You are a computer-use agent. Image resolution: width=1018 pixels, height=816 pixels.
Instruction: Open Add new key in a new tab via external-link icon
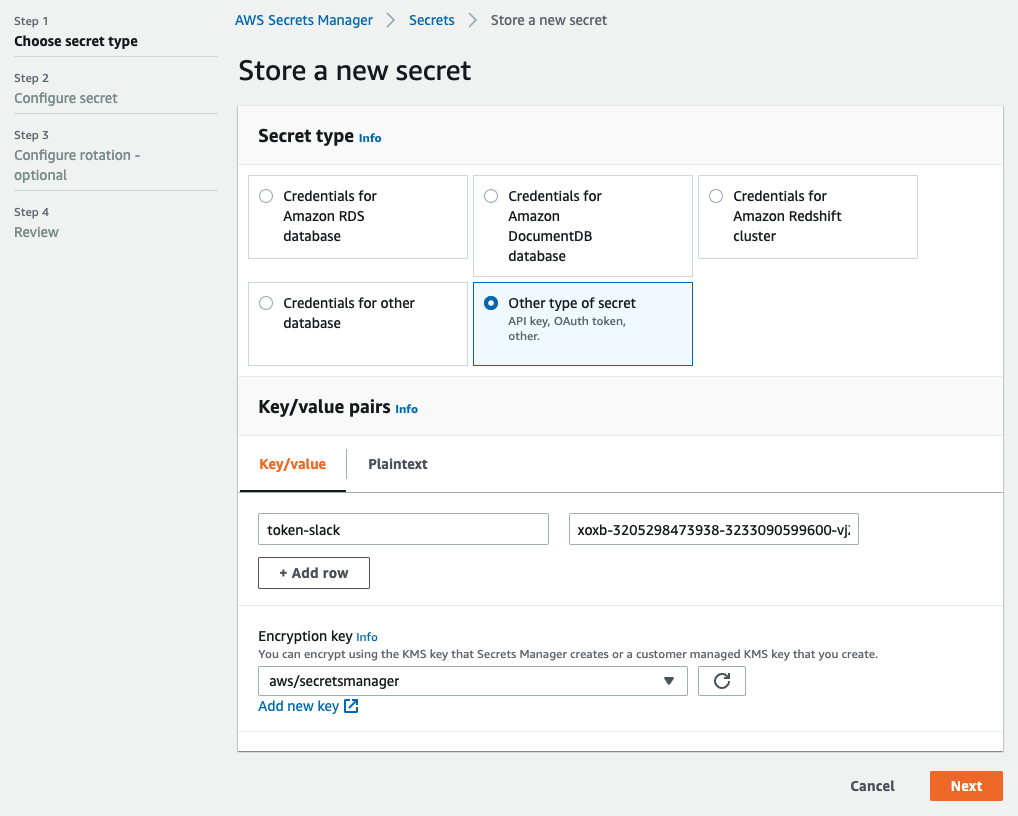click(x=350, y=705)
